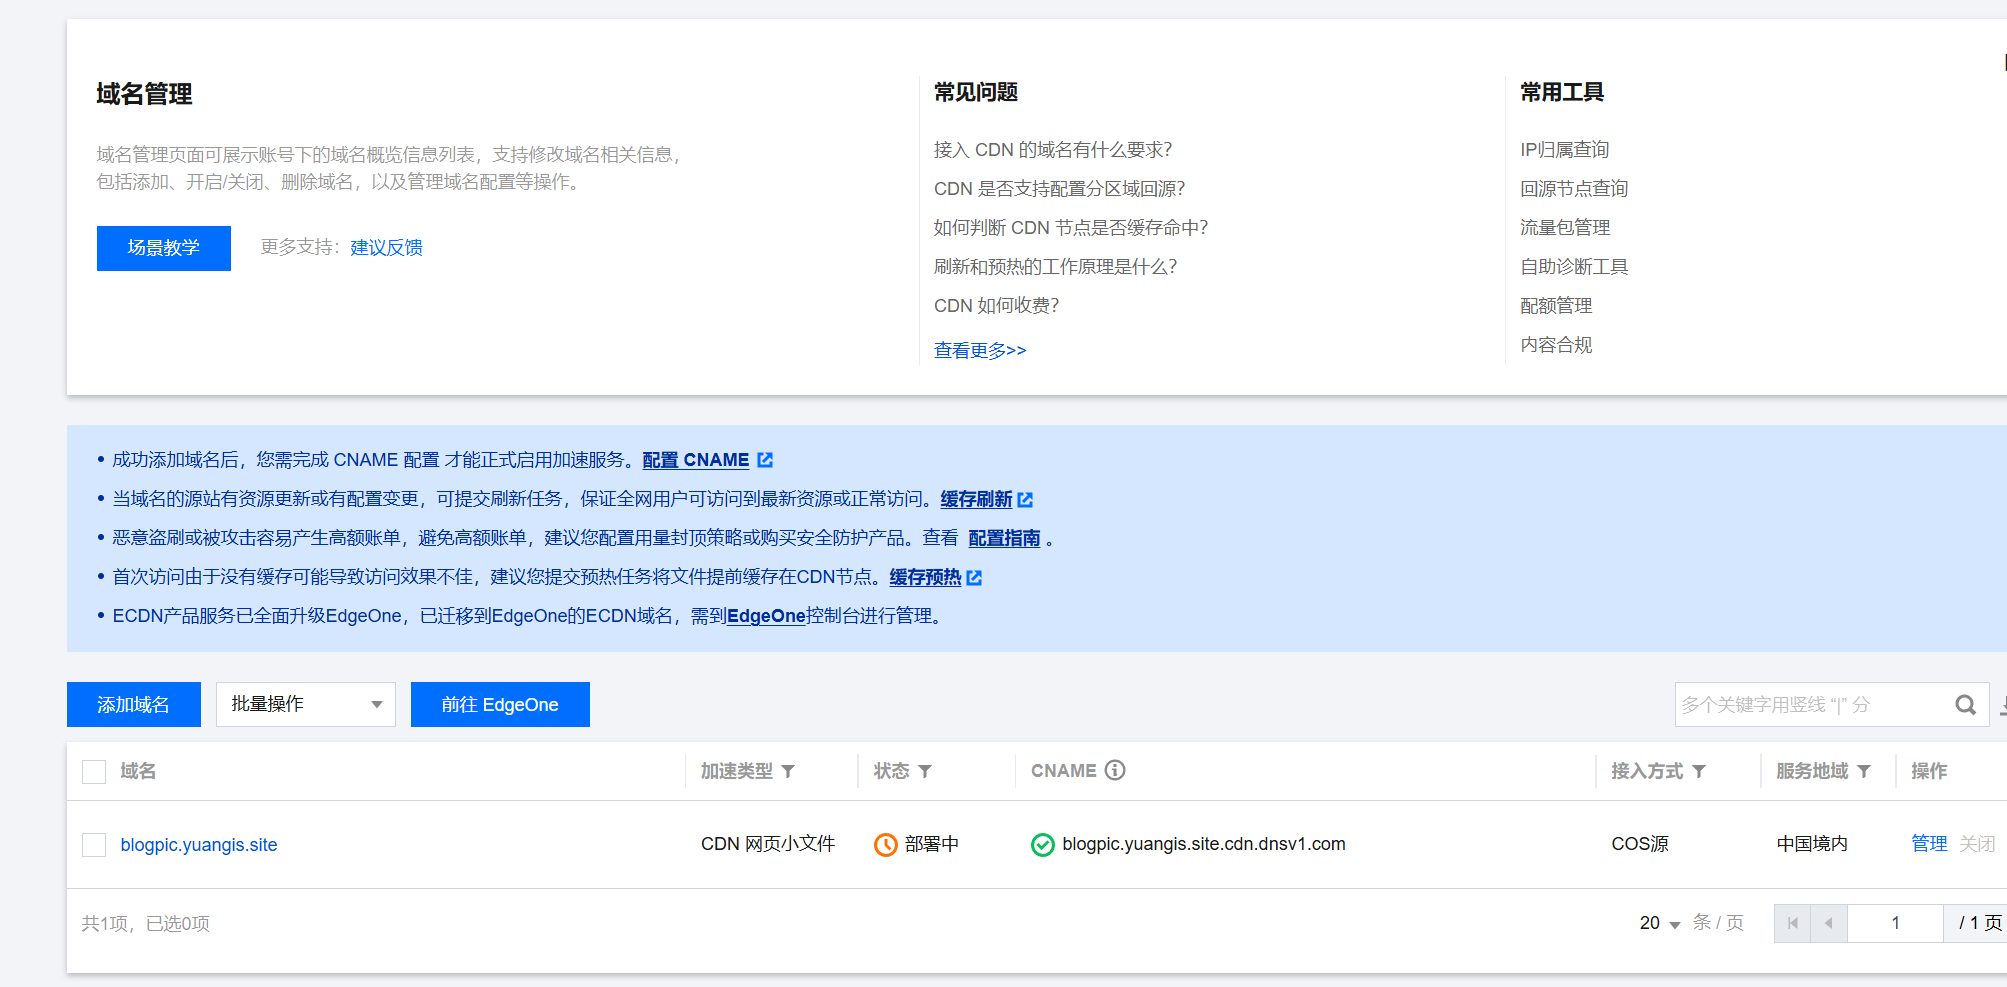Open the 20 条/页 page size dropdown

(x=1660, y=923)
